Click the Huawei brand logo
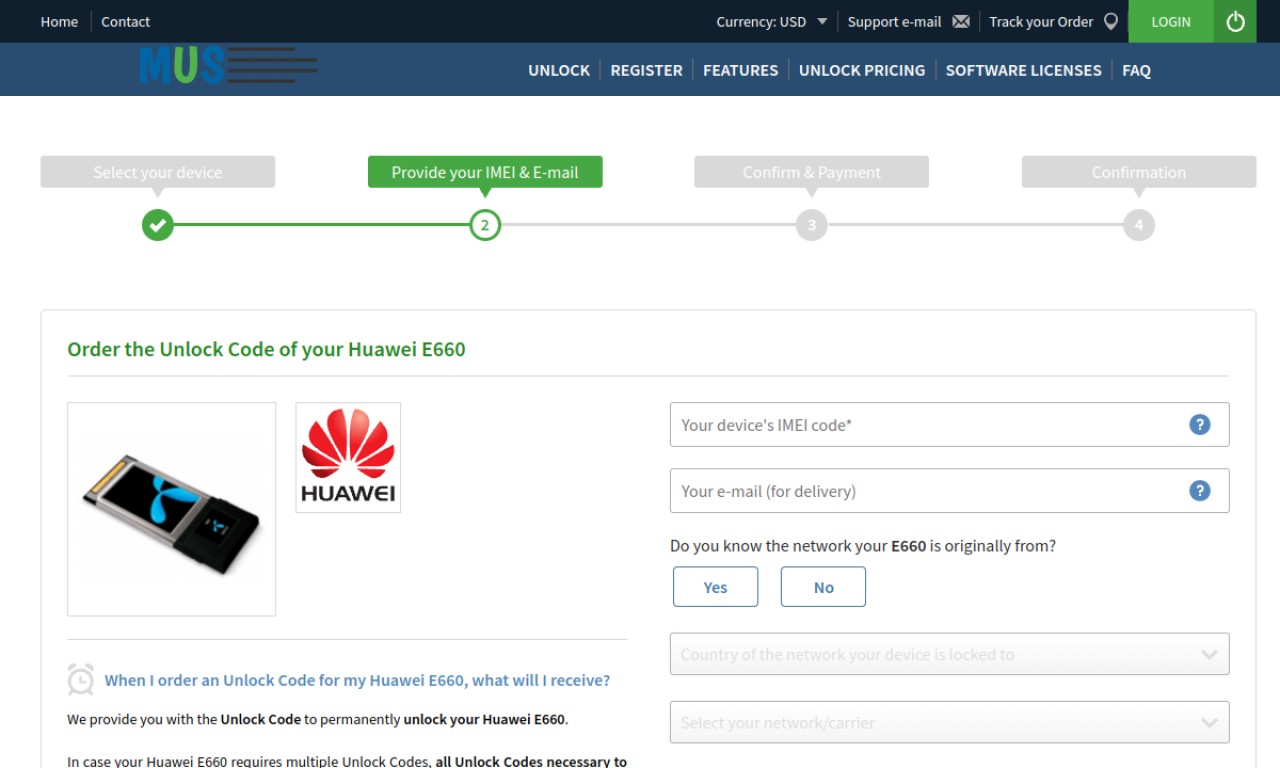 point(348,457)
